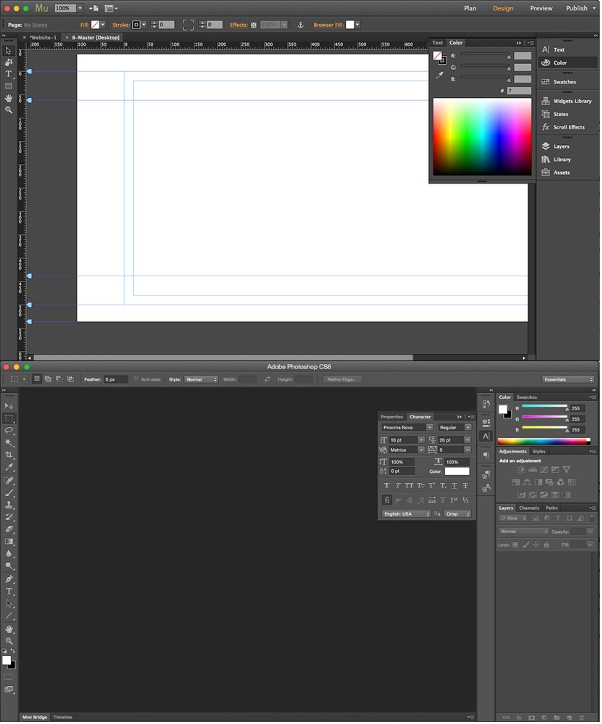602x724 pixels.
Task: Click Muse horizontal scrollbar
Action: 223,358
